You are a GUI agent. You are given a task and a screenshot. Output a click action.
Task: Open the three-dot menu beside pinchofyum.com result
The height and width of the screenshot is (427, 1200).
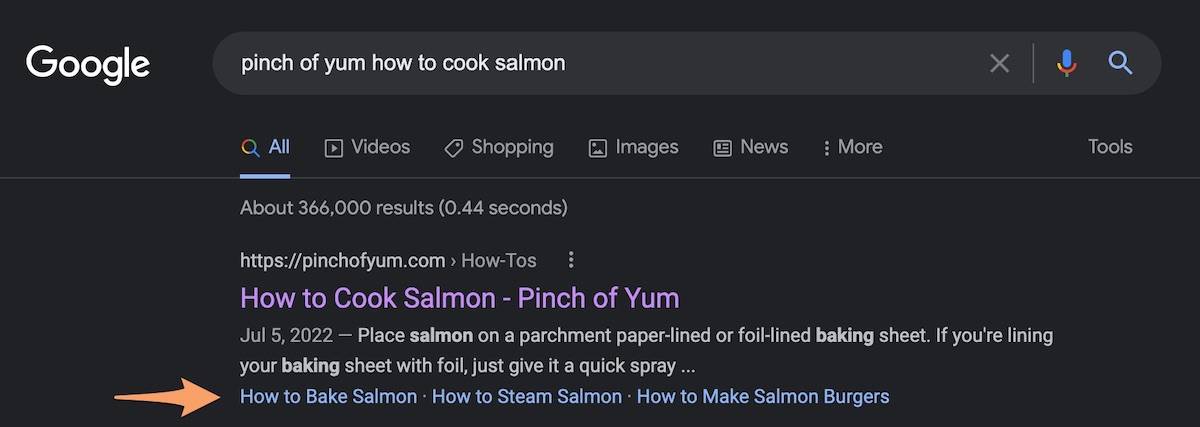[x=571, y=260]
